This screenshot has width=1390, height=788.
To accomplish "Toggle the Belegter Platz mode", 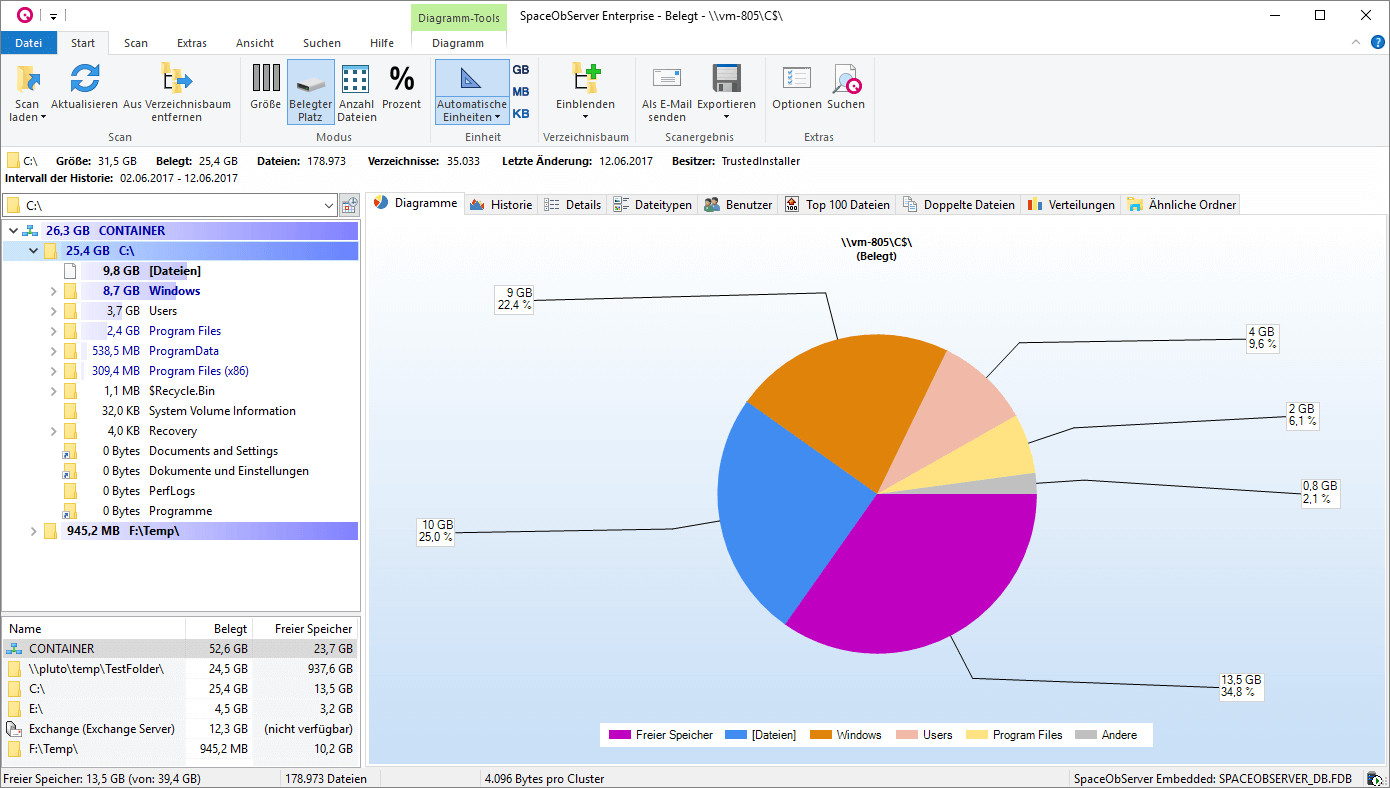I will point(310,92).
